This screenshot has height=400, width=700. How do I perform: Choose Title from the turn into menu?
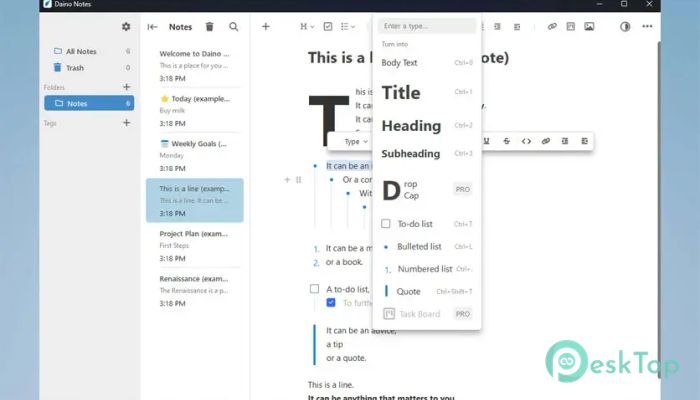(x=401, y=93)
